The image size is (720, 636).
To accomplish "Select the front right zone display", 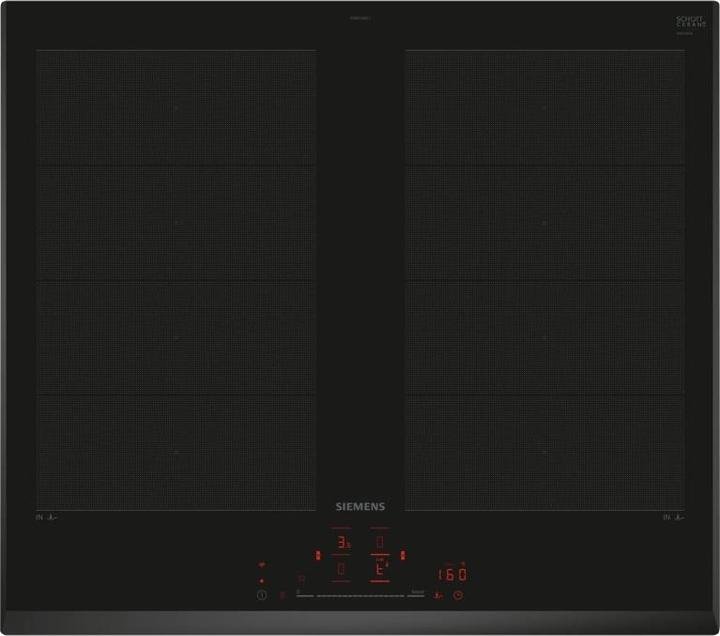I will click(x=379, y=570).
